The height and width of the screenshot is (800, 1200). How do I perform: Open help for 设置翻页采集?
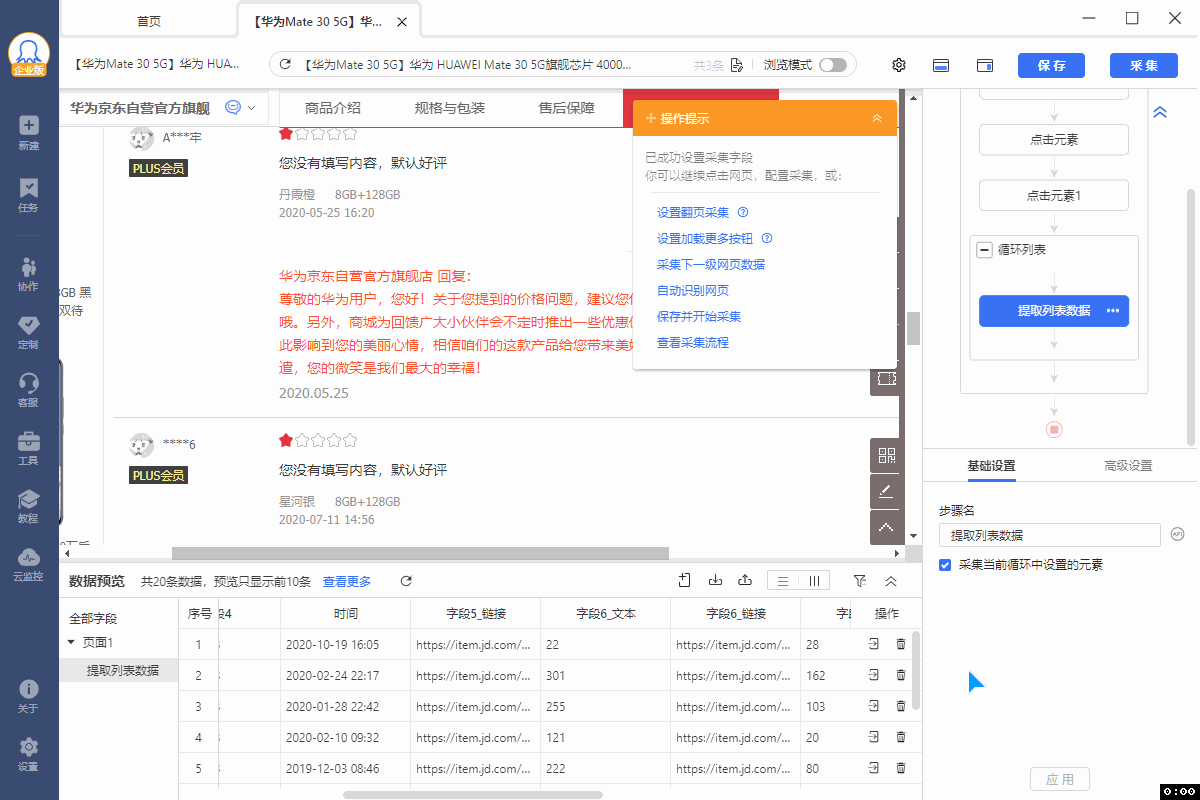(x=743, y=213)
